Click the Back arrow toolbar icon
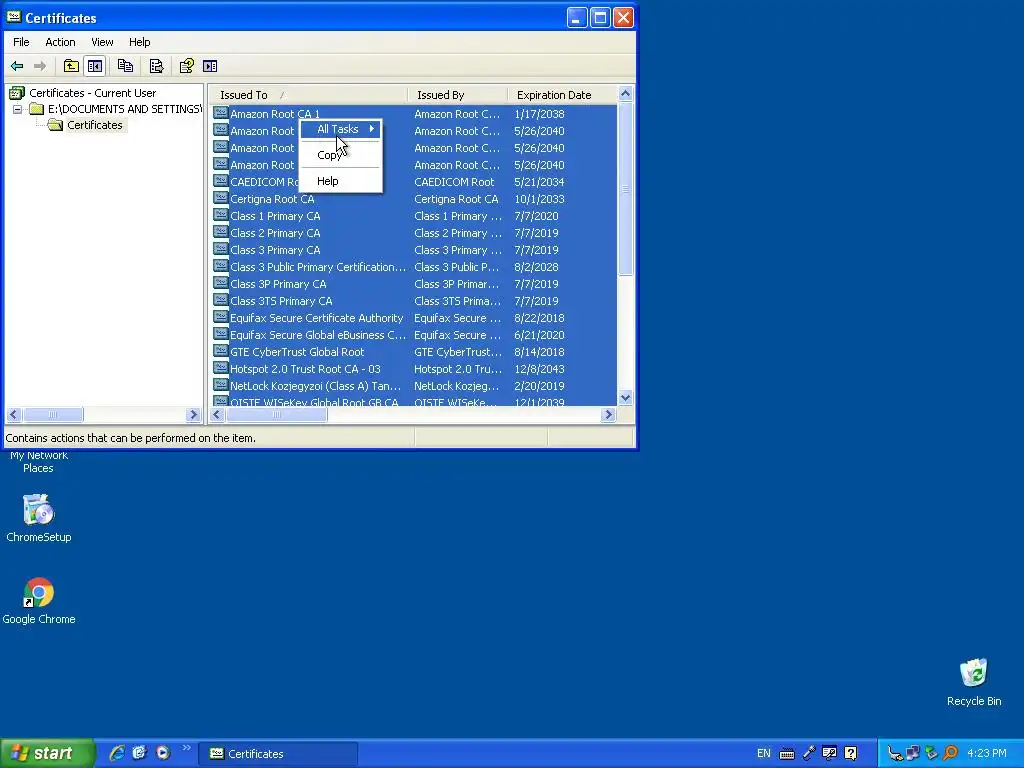Screen dimensions: 1024x768 17,66
